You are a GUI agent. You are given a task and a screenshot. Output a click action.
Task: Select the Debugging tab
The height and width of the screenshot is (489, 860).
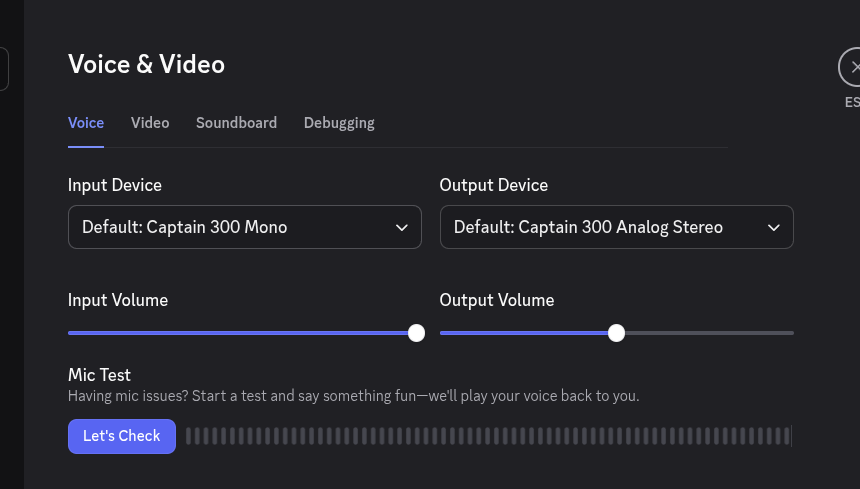pos(339,123)
